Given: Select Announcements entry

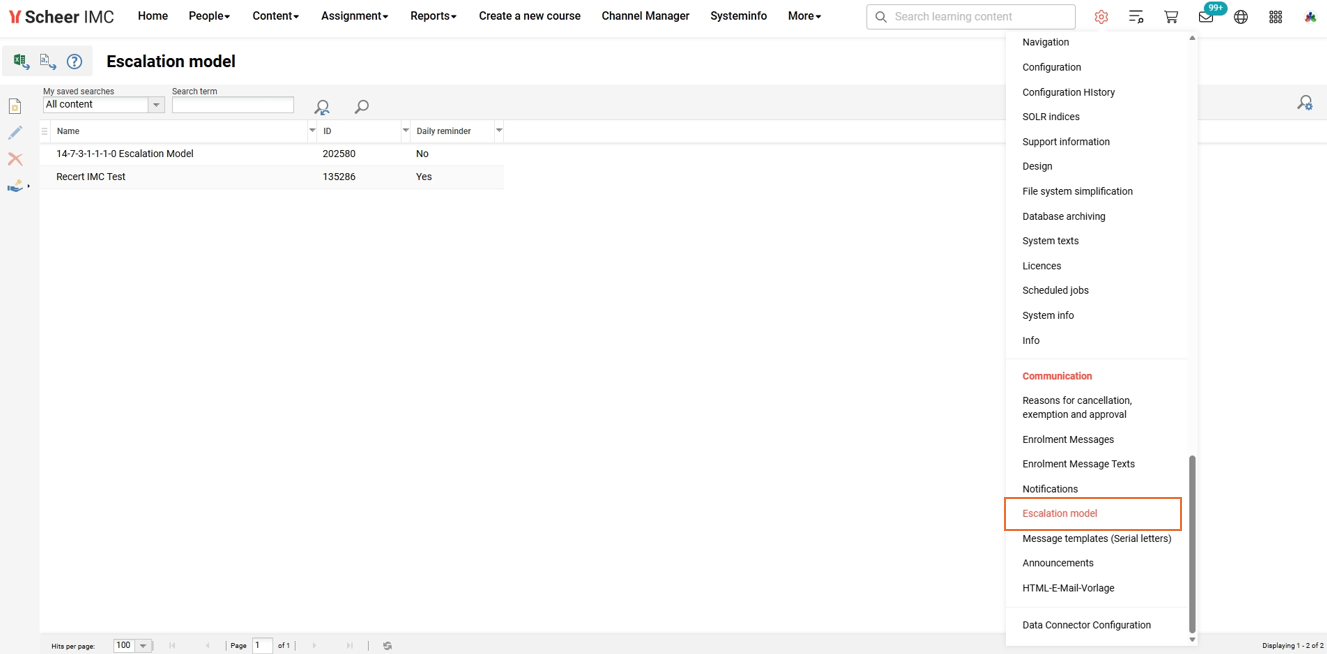Looking at the screenshot, I should coord(1058,563).
